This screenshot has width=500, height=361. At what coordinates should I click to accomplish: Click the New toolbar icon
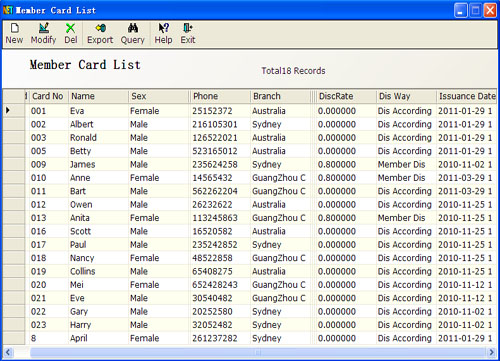coord(14,33)
